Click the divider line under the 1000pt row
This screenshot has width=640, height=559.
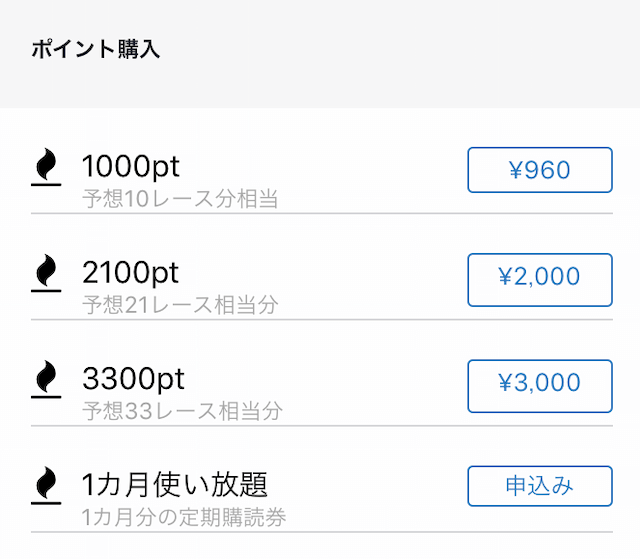pyautogui.click(x=322, y=213)
